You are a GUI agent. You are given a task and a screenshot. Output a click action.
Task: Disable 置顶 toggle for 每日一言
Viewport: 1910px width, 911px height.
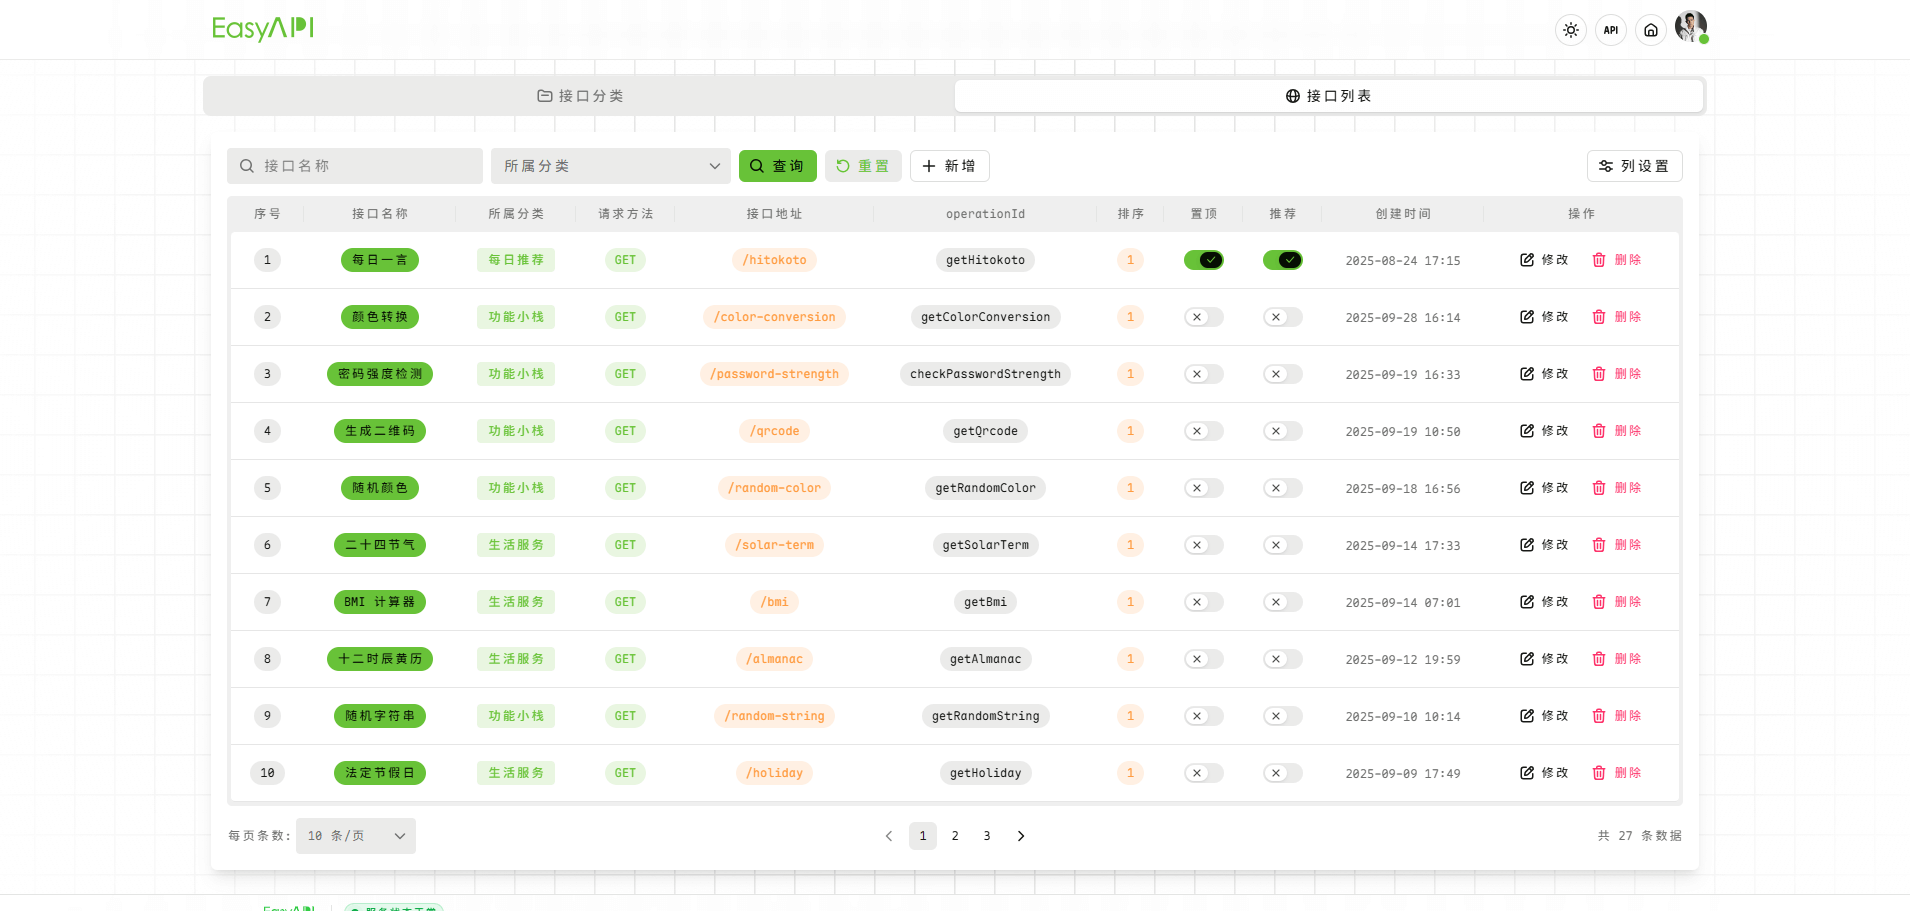[x=1203, y=260]
